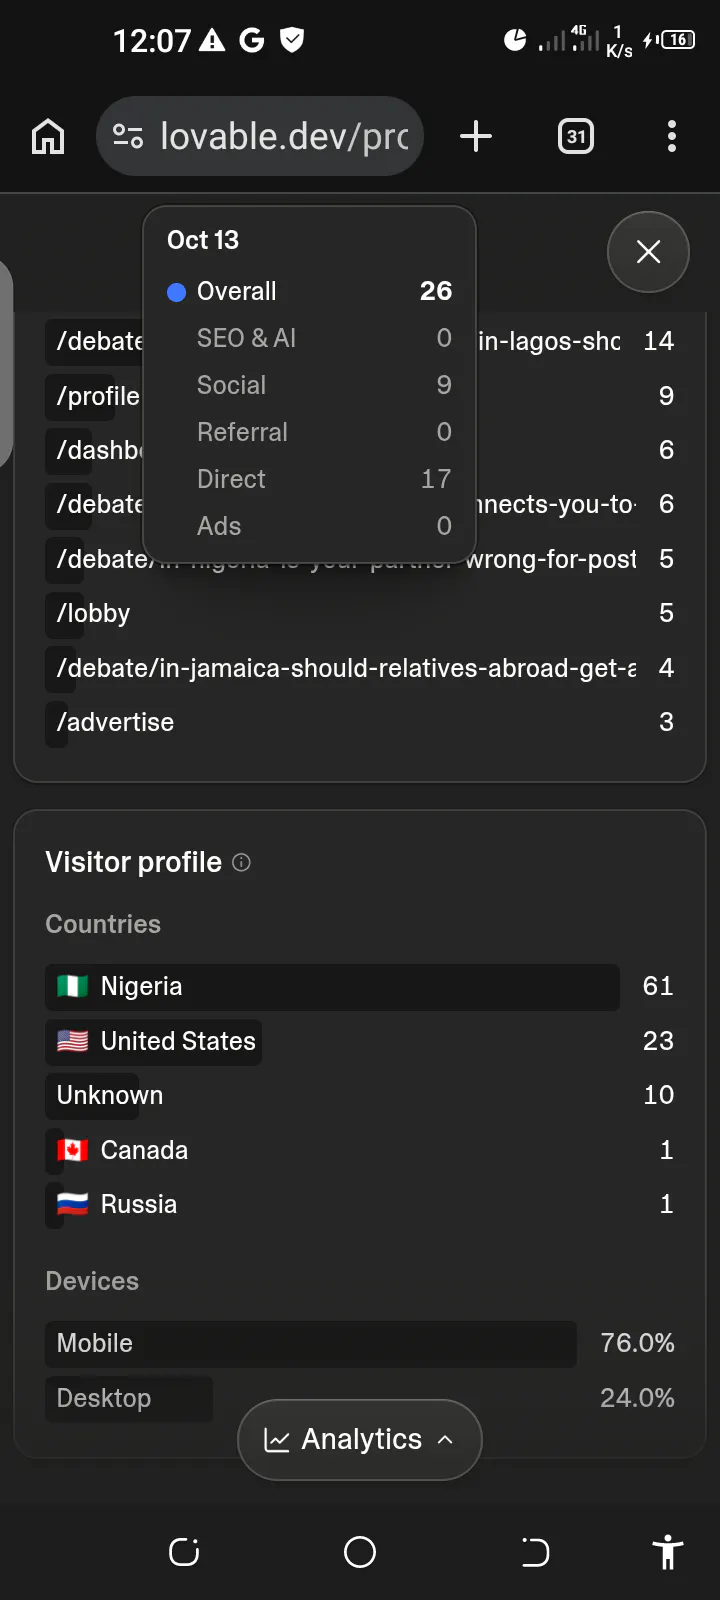The width and height of the screenshot is (720, 1600).
Task: Tap the Android home circle button
Action: pos(360,1552)
